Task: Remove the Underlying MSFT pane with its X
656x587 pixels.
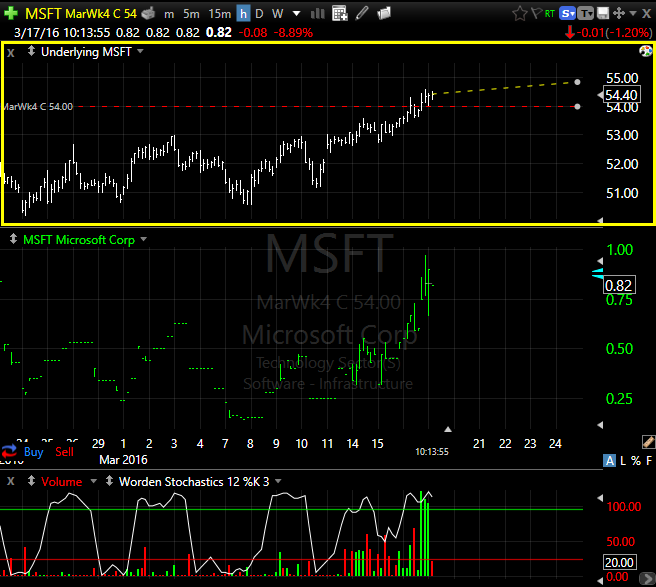Action: [x=11, y=53]
